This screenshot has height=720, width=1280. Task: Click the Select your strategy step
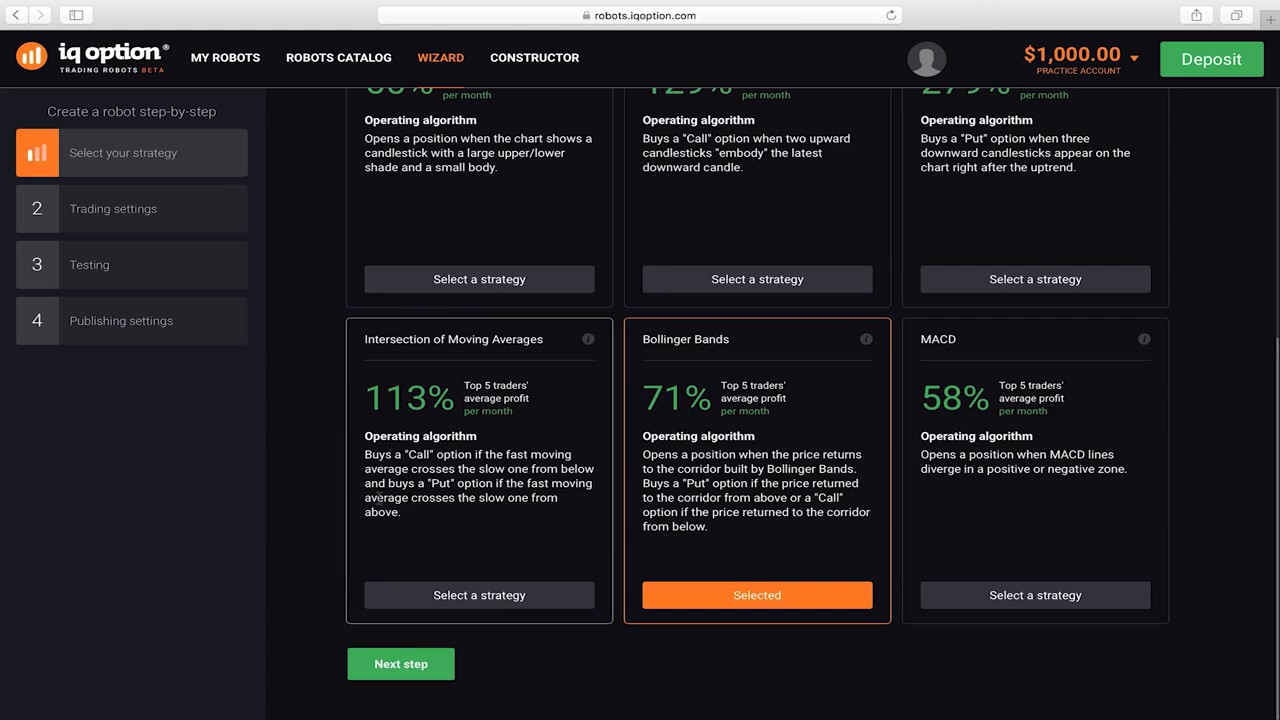pyautogui.click(x=132, y=153)
